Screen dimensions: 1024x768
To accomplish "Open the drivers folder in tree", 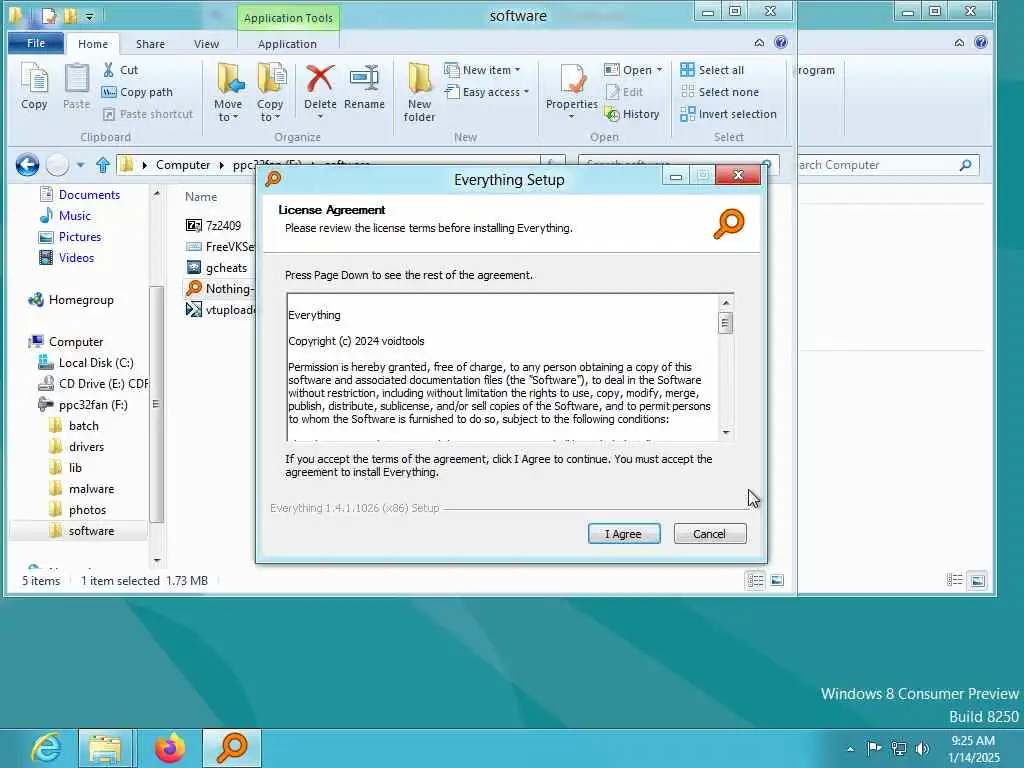I will tap(86, 447).
